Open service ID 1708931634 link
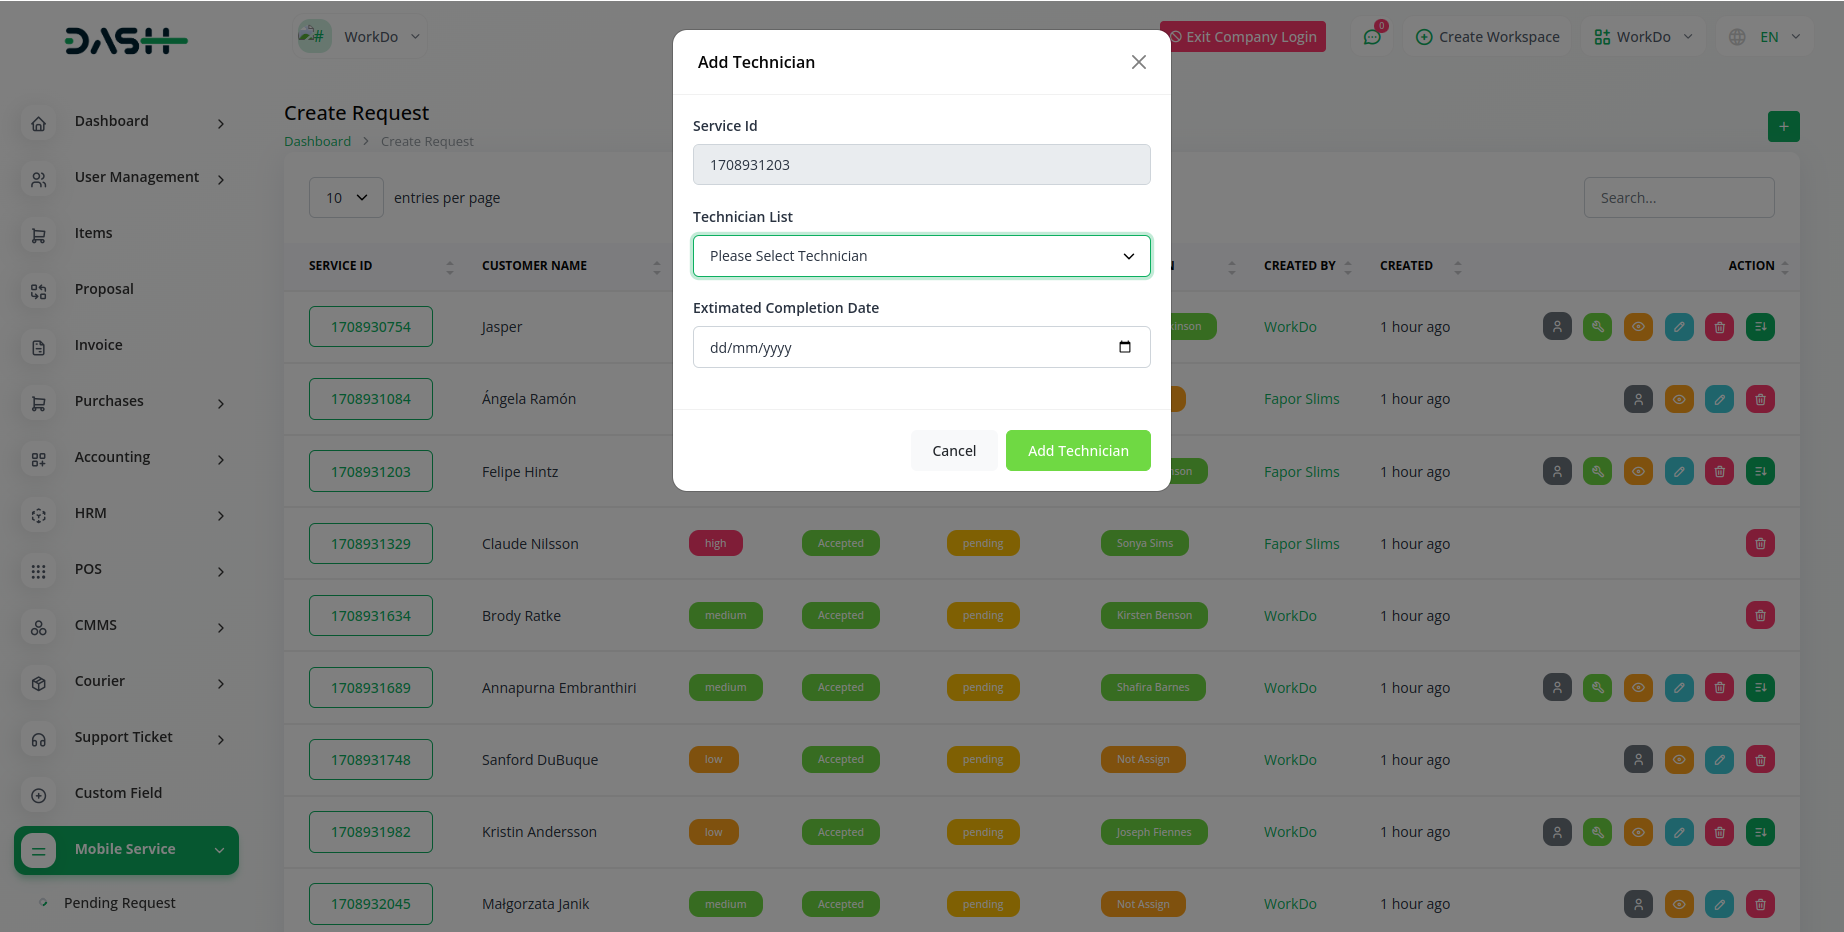 point(370,616)
